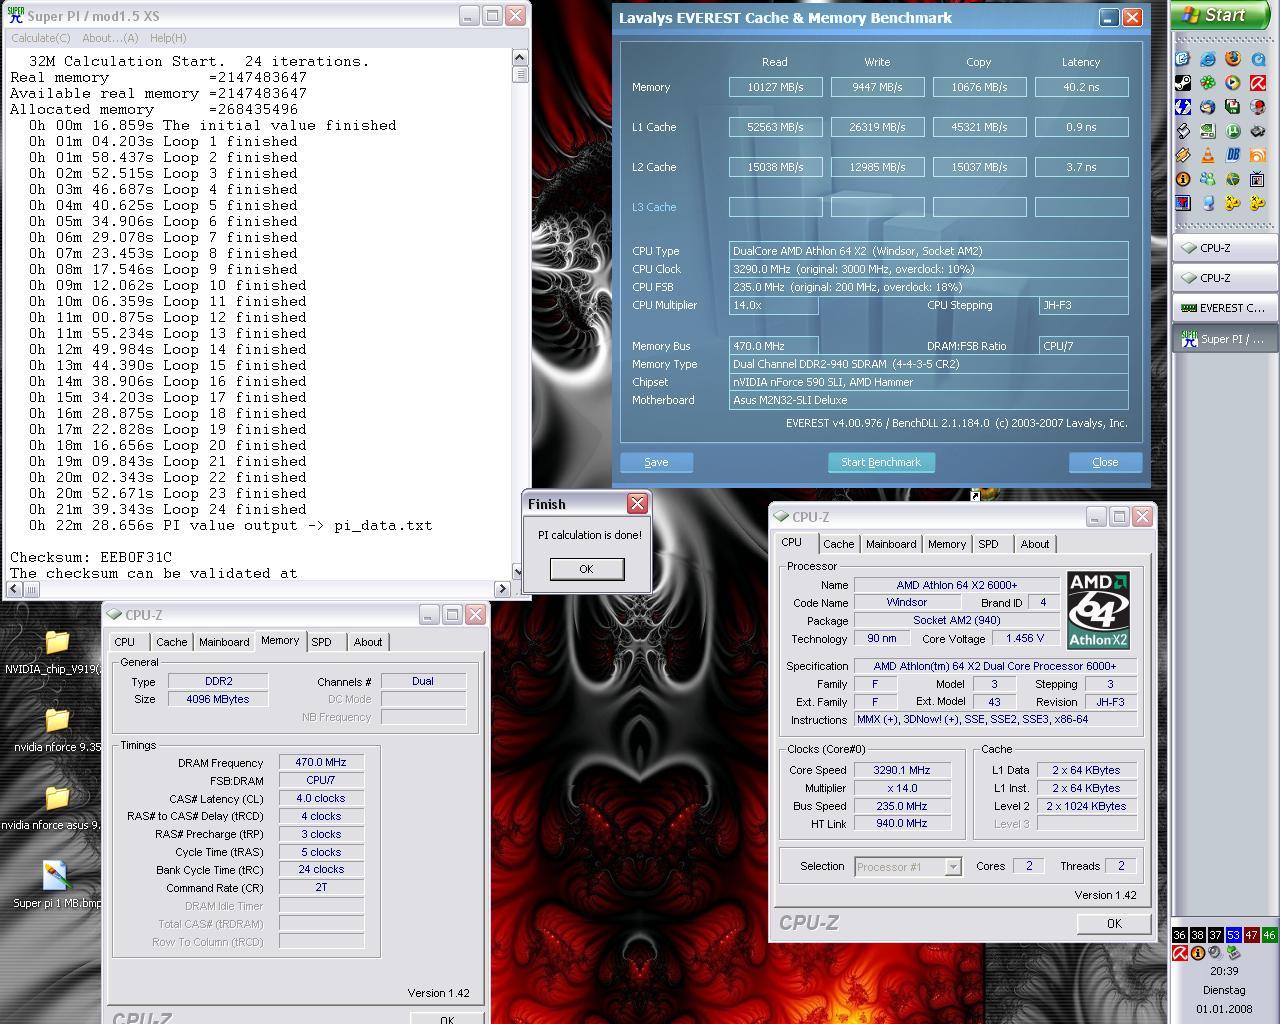The image size is (1280, 1024).
Task: Open QuickTime player quick launch icon
Action: click(1258, 58)
